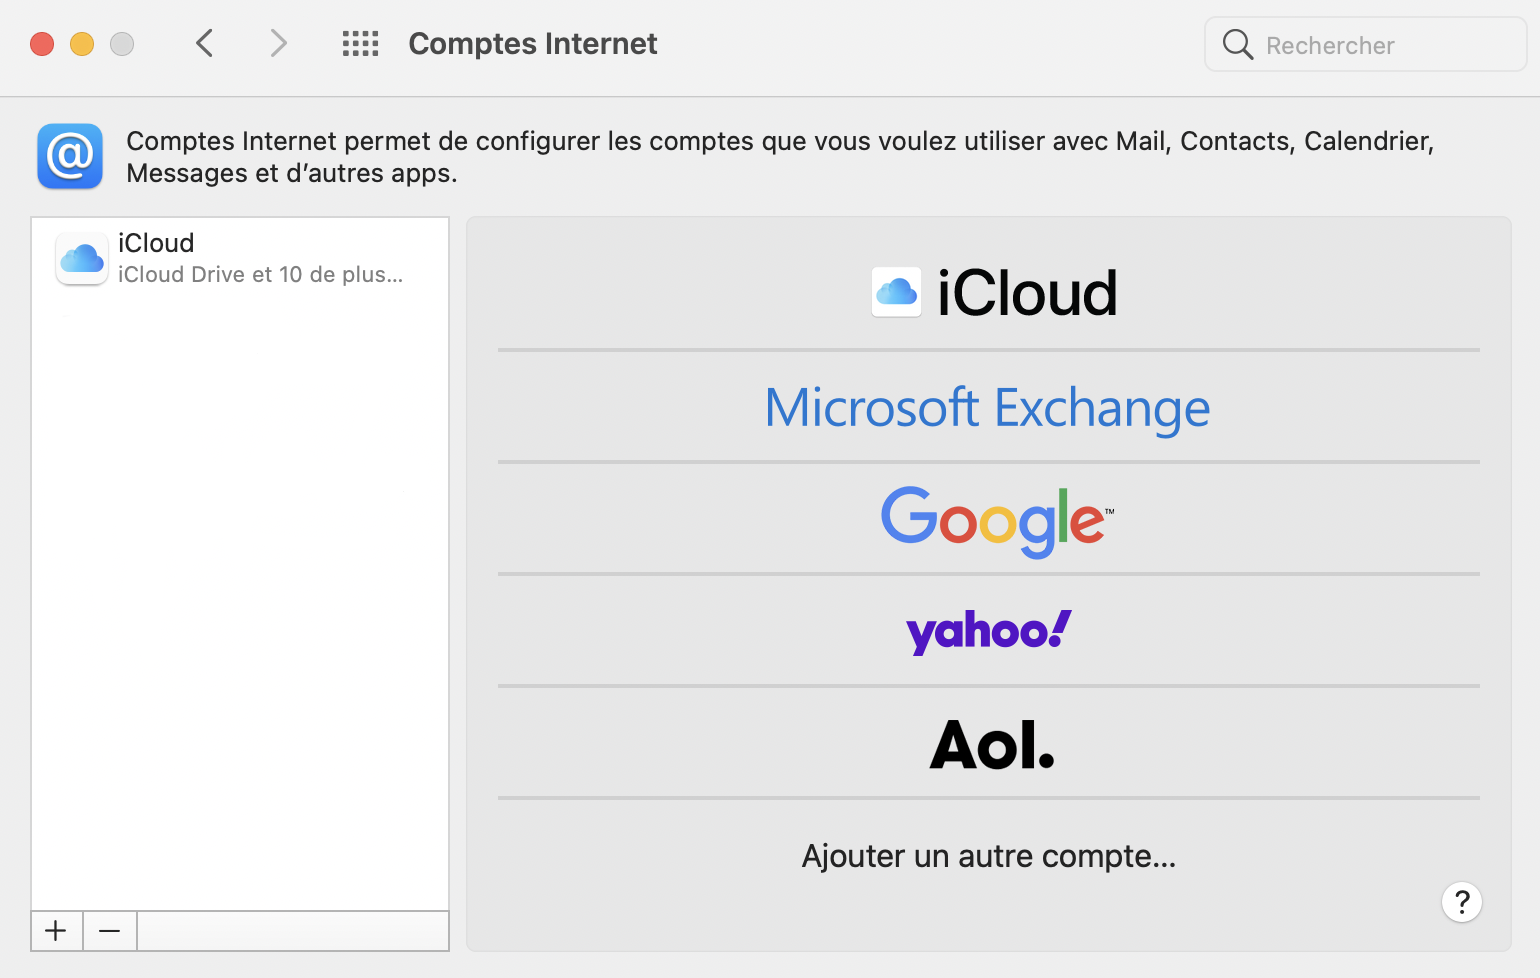This screenshot has width=1540, height=978.
Task: Choose Aol account provider
Action: [x=992, y=745]
